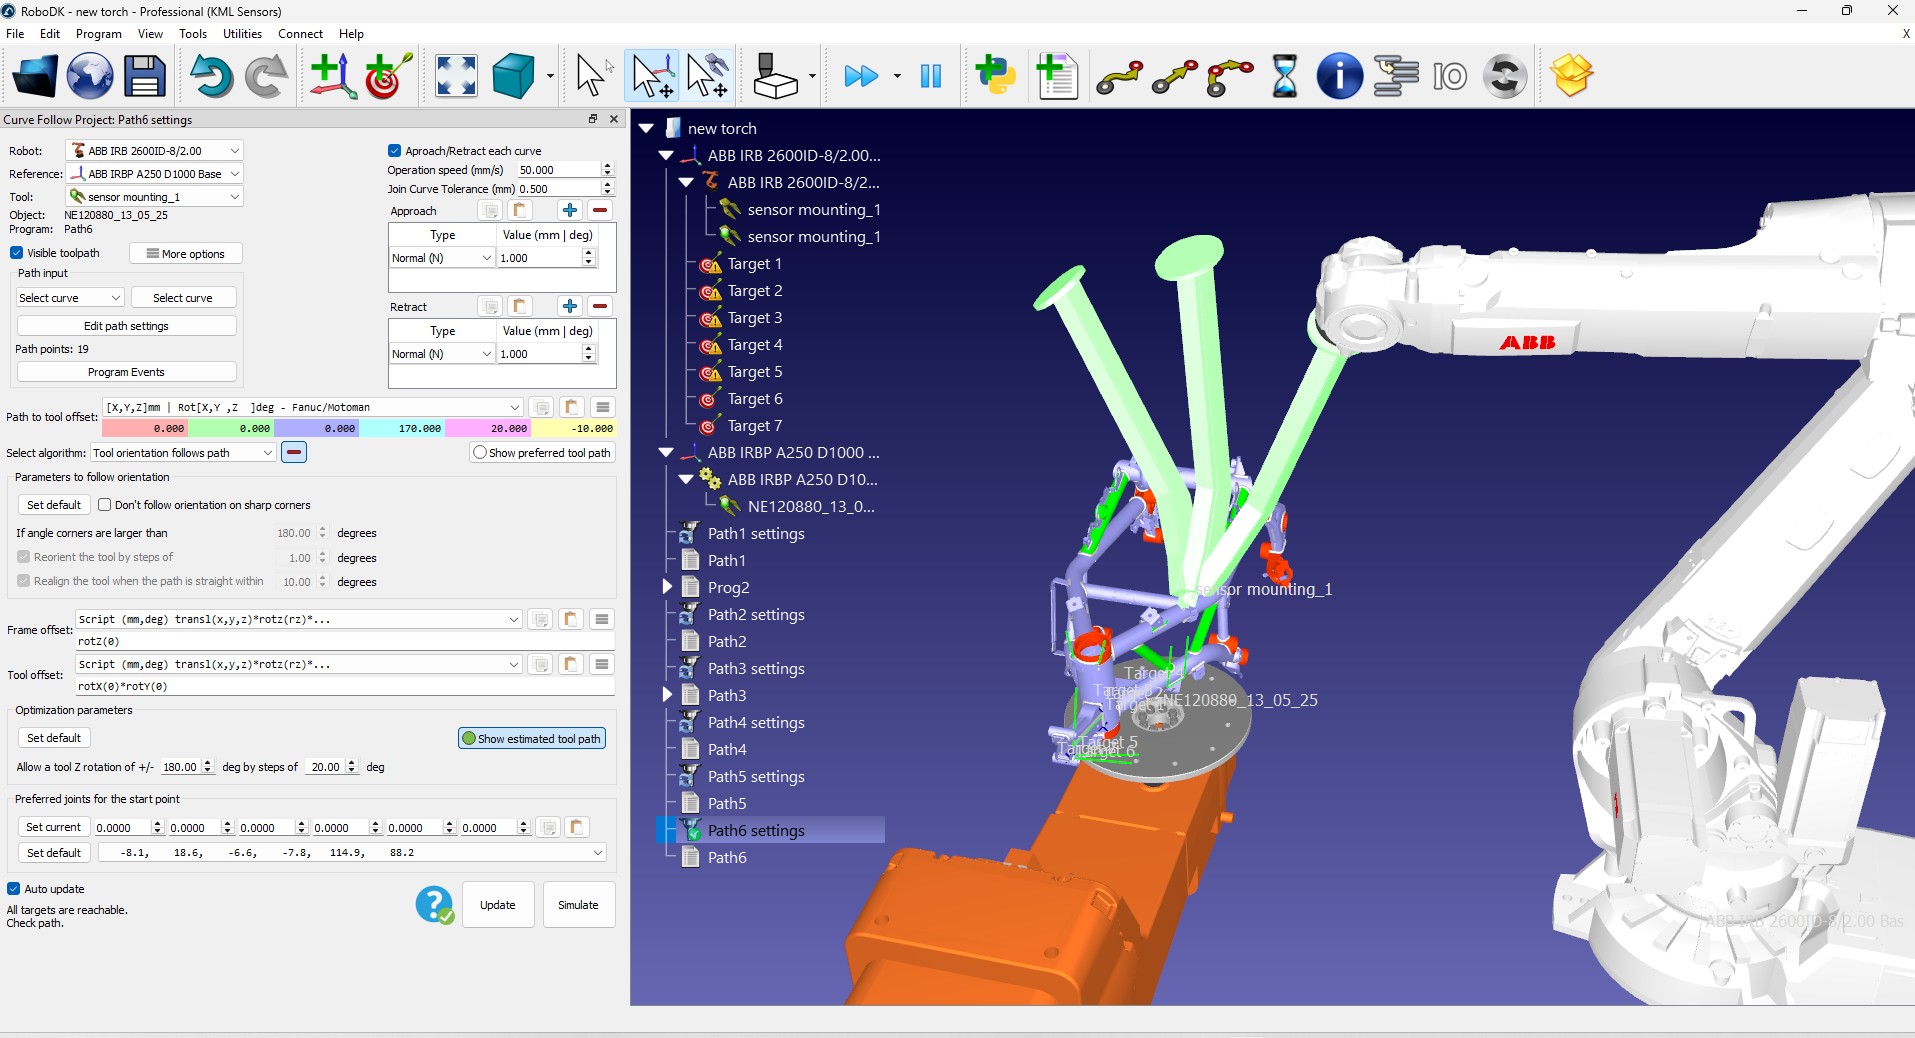Toggle Approach/Retract each curve checkbox
Viewport: 1915px width, 1038px height.
click(395, 151)
